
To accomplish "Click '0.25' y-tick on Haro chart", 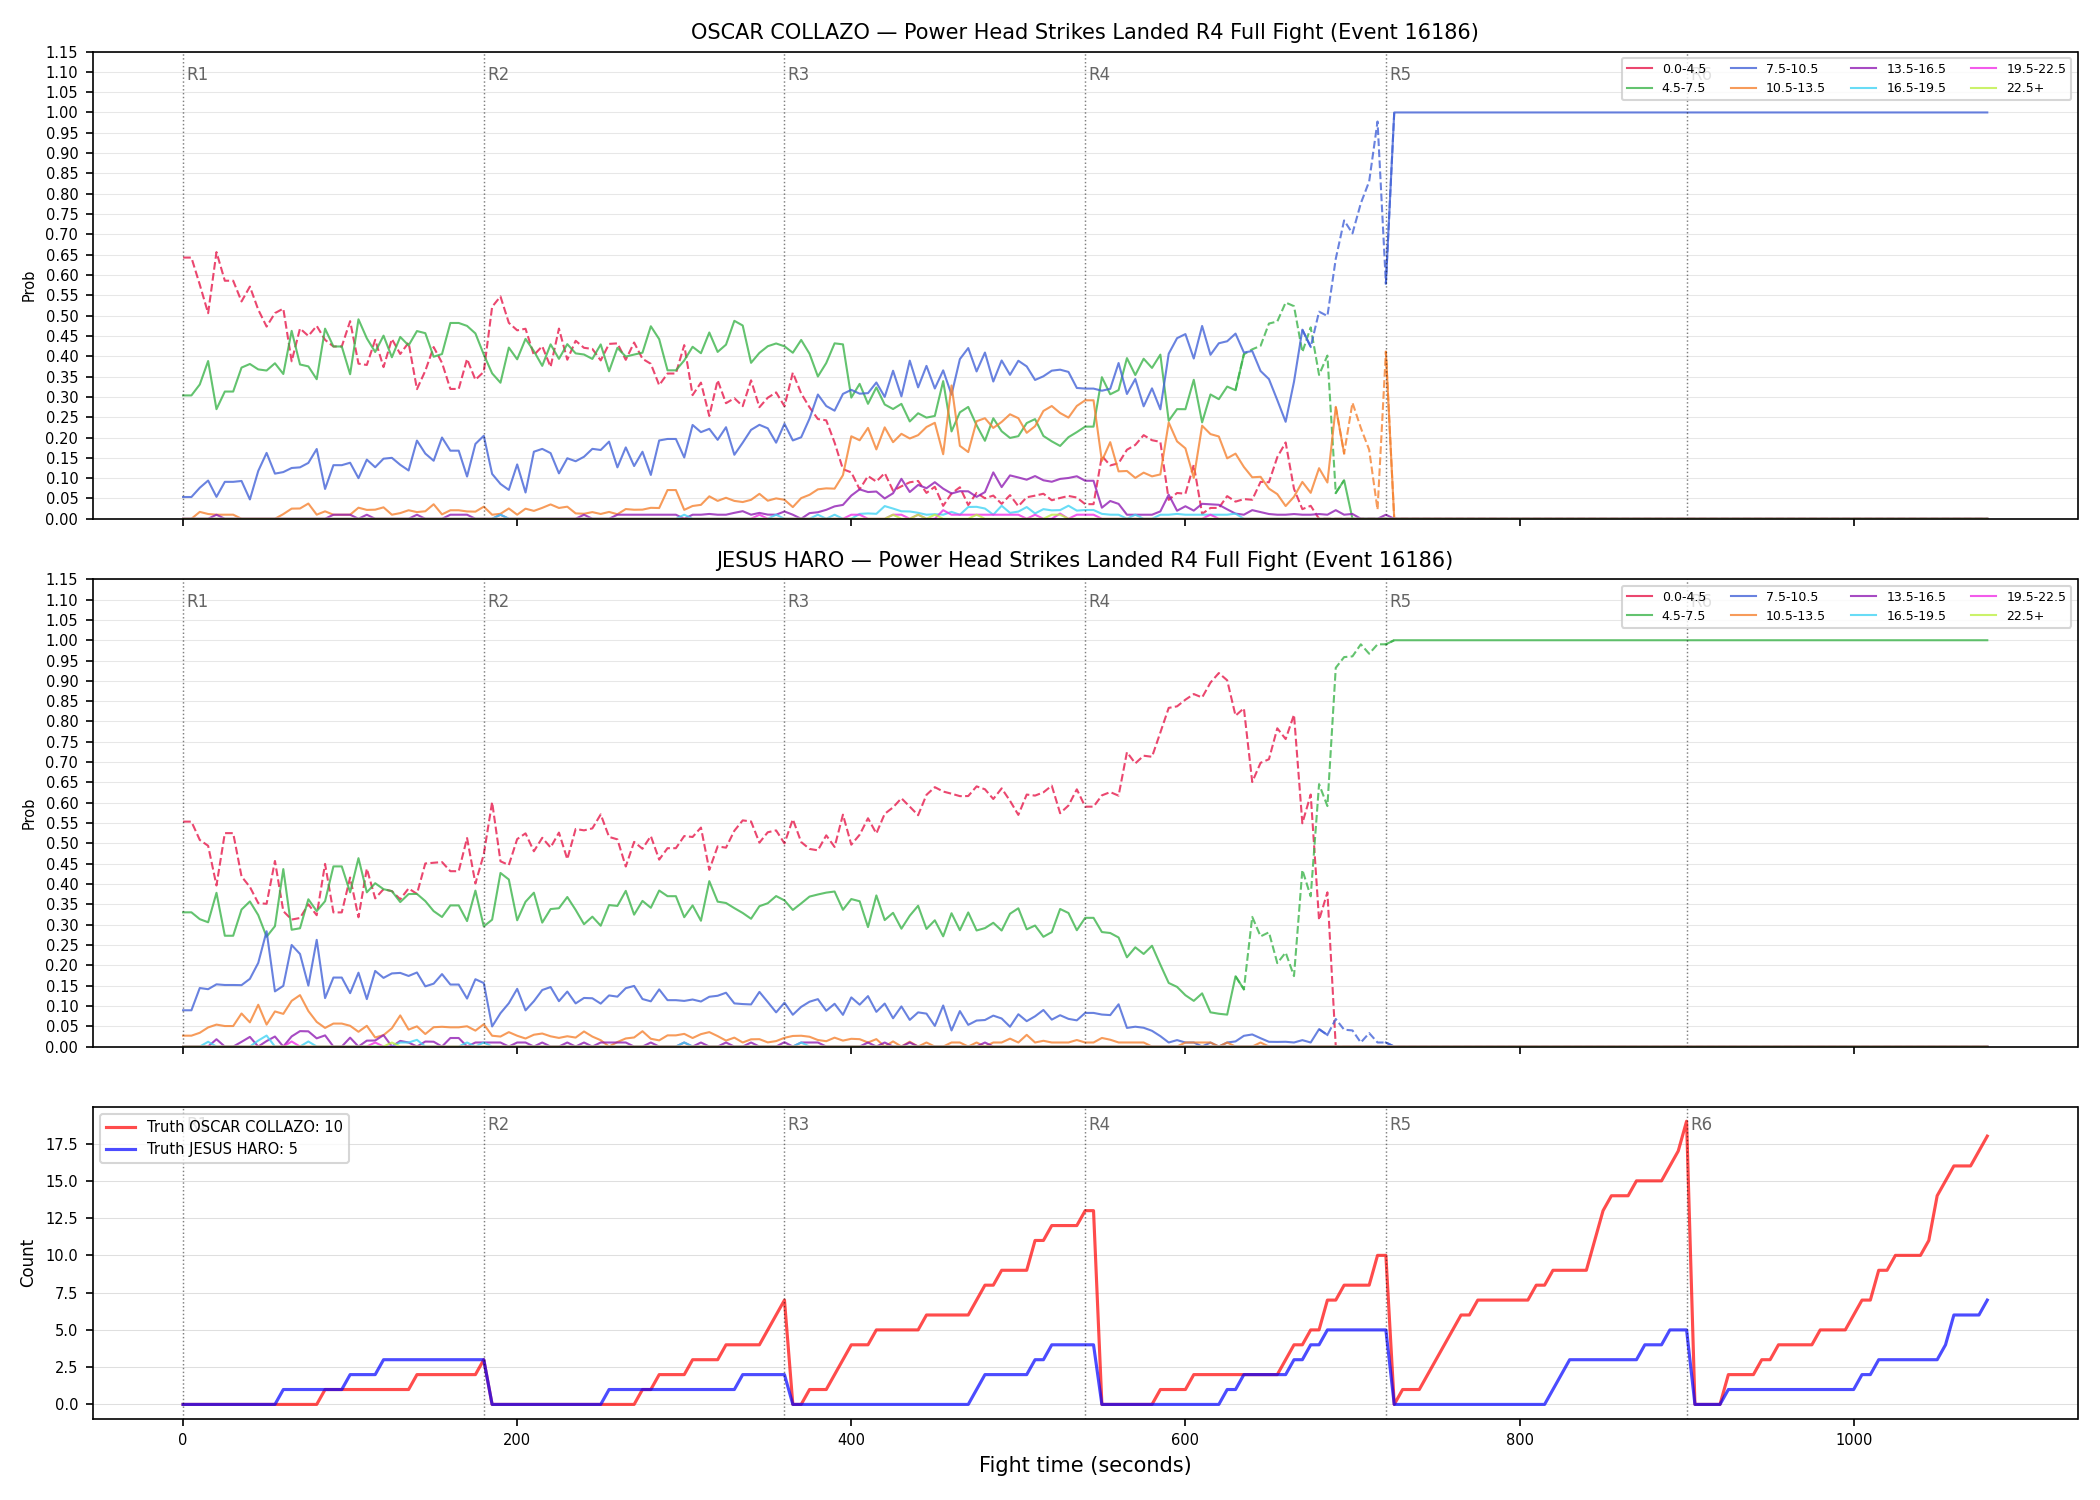I will [63, 945].
